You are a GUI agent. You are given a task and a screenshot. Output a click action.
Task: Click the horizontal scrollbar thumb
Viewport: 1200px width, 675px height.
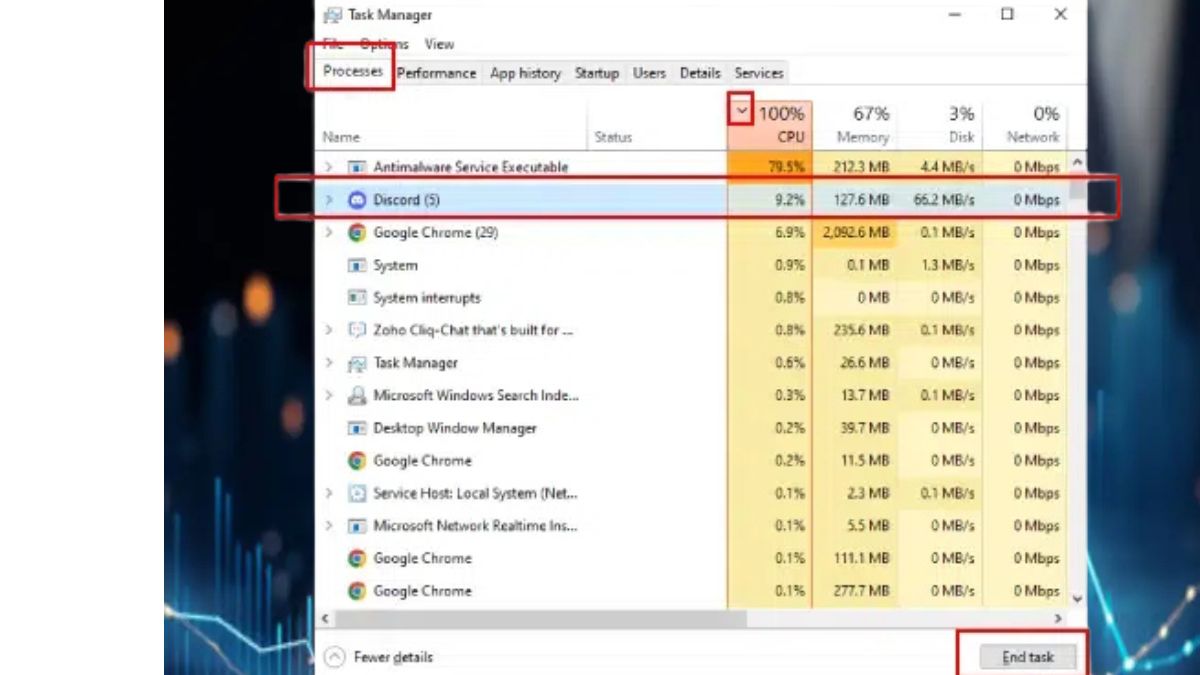pos(541,620)
